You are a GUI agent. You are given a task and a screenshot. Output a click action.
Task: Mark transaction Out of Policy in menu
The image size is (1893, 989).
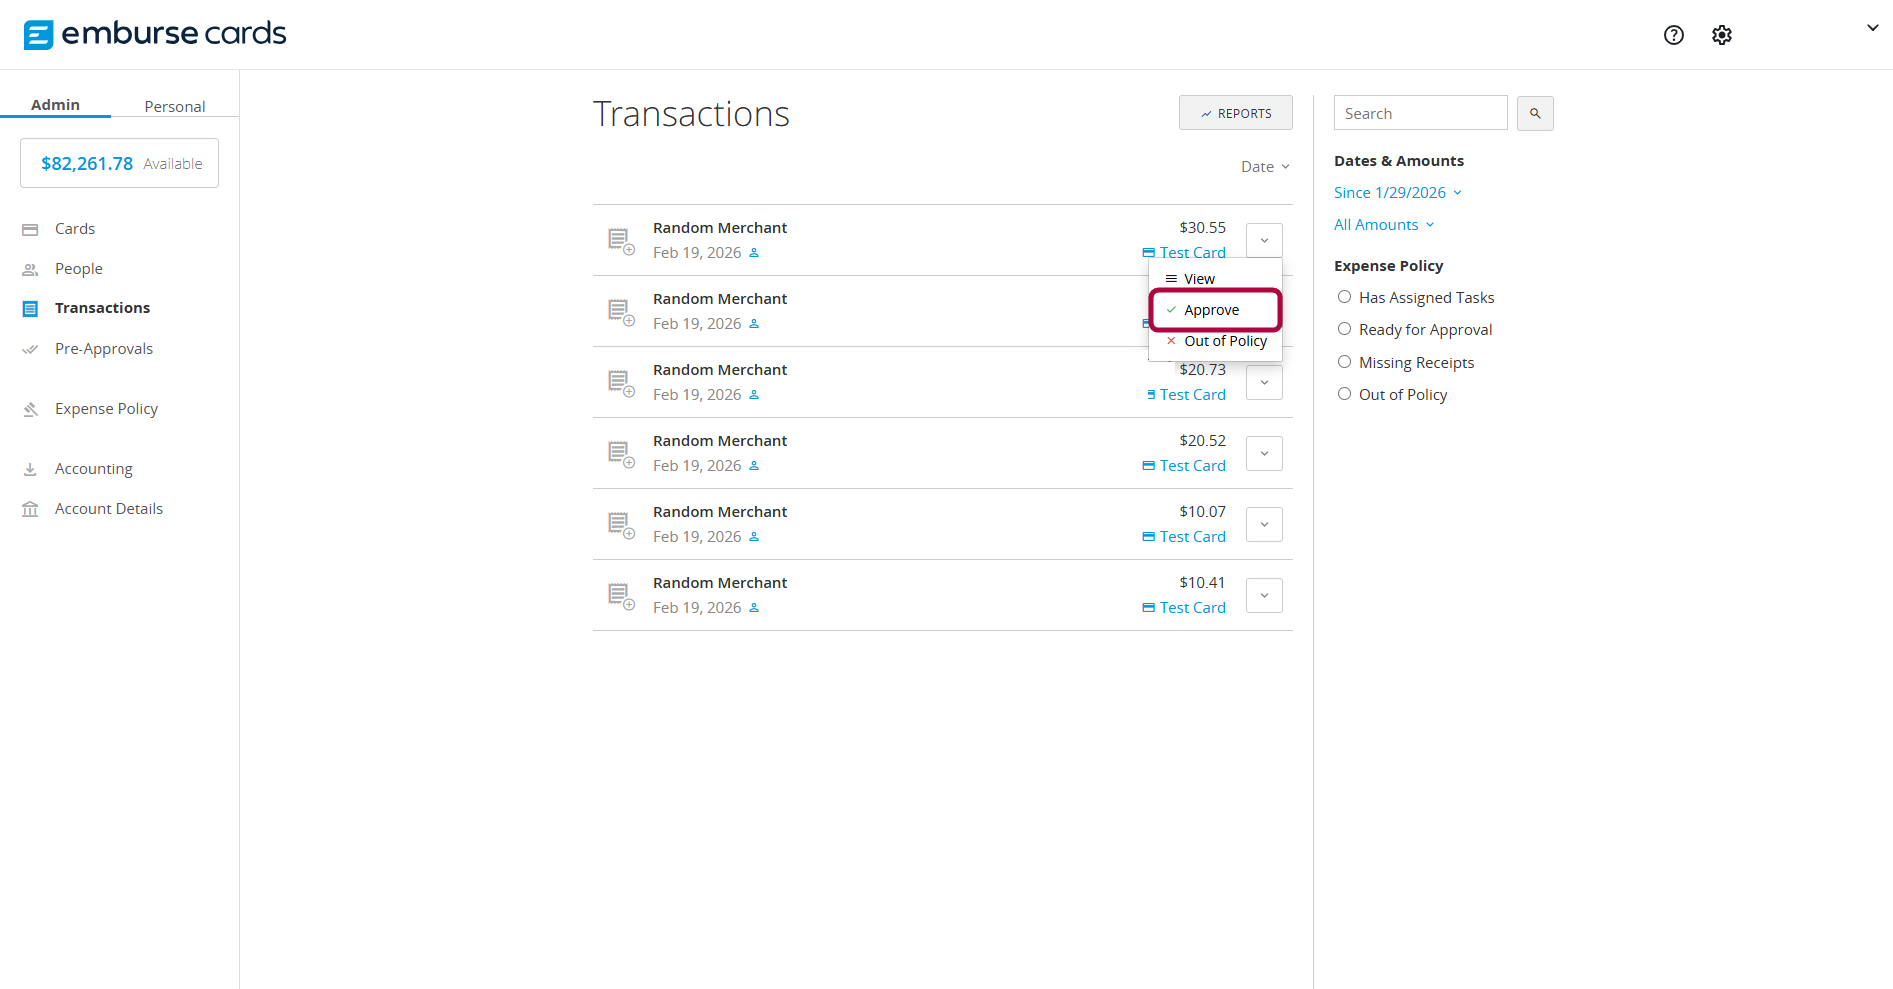[1224, 341]
